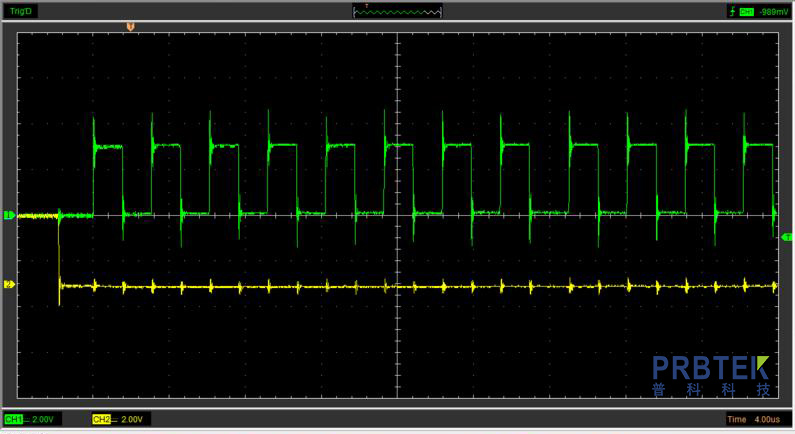The width and height of the screenshot is (795, 434).
Task: Toggle the green CH1 channel label
Action: (x=13, y=419)
